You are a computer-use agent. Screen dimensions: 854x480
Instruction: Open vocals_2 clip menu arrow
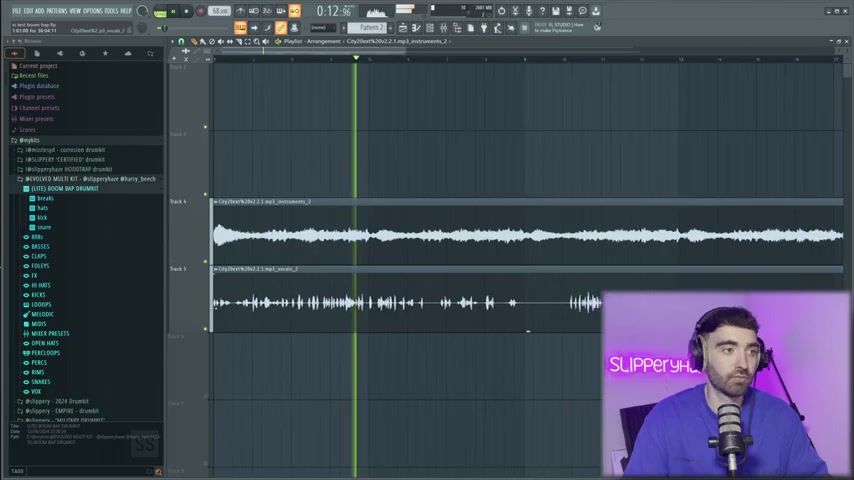tap(216, 269)
